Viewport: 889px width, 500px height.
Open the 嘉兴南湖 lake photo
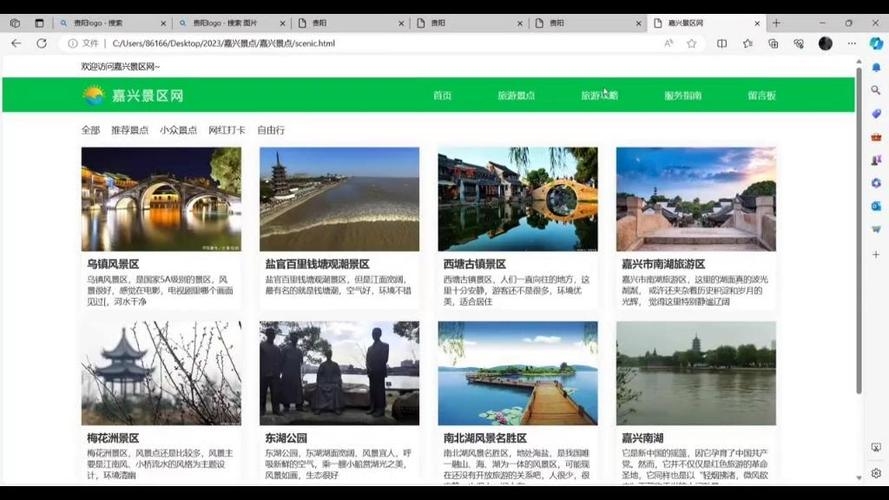[696, 373]
